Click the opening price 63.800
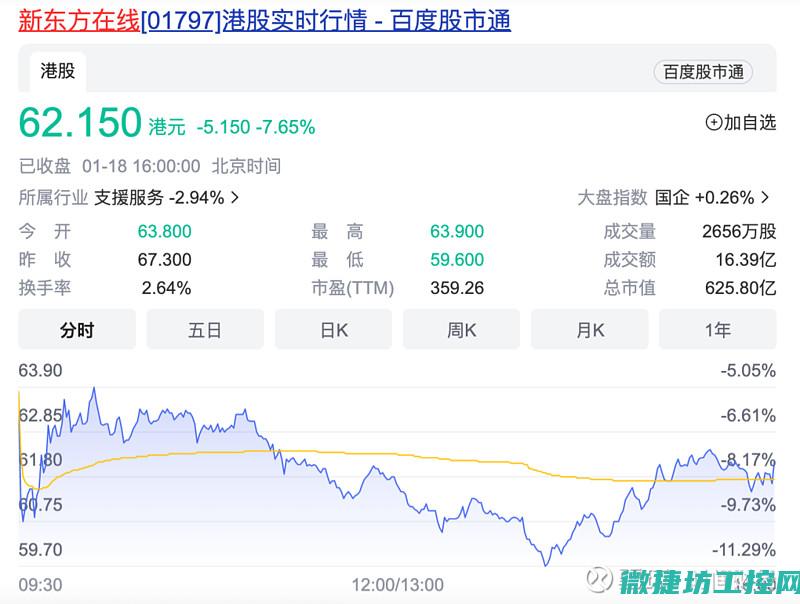 (164, 232)
